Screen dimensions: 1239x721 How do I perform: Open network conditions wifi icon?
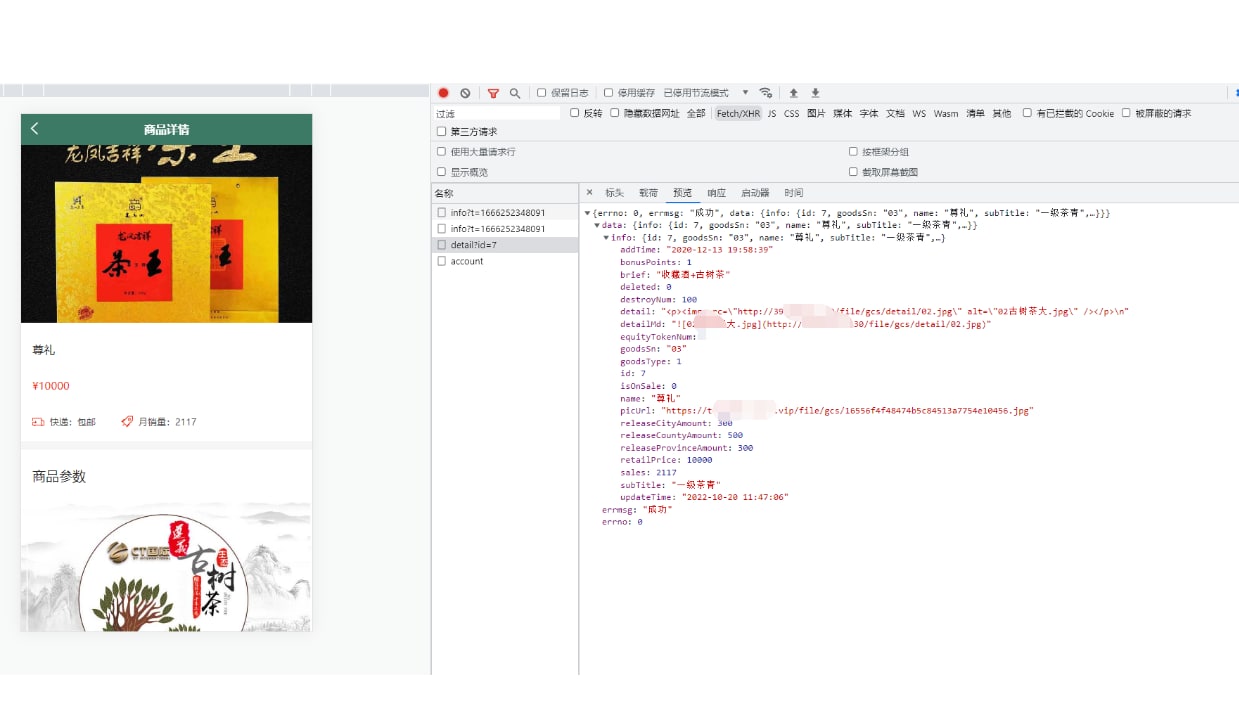[766, 93]
